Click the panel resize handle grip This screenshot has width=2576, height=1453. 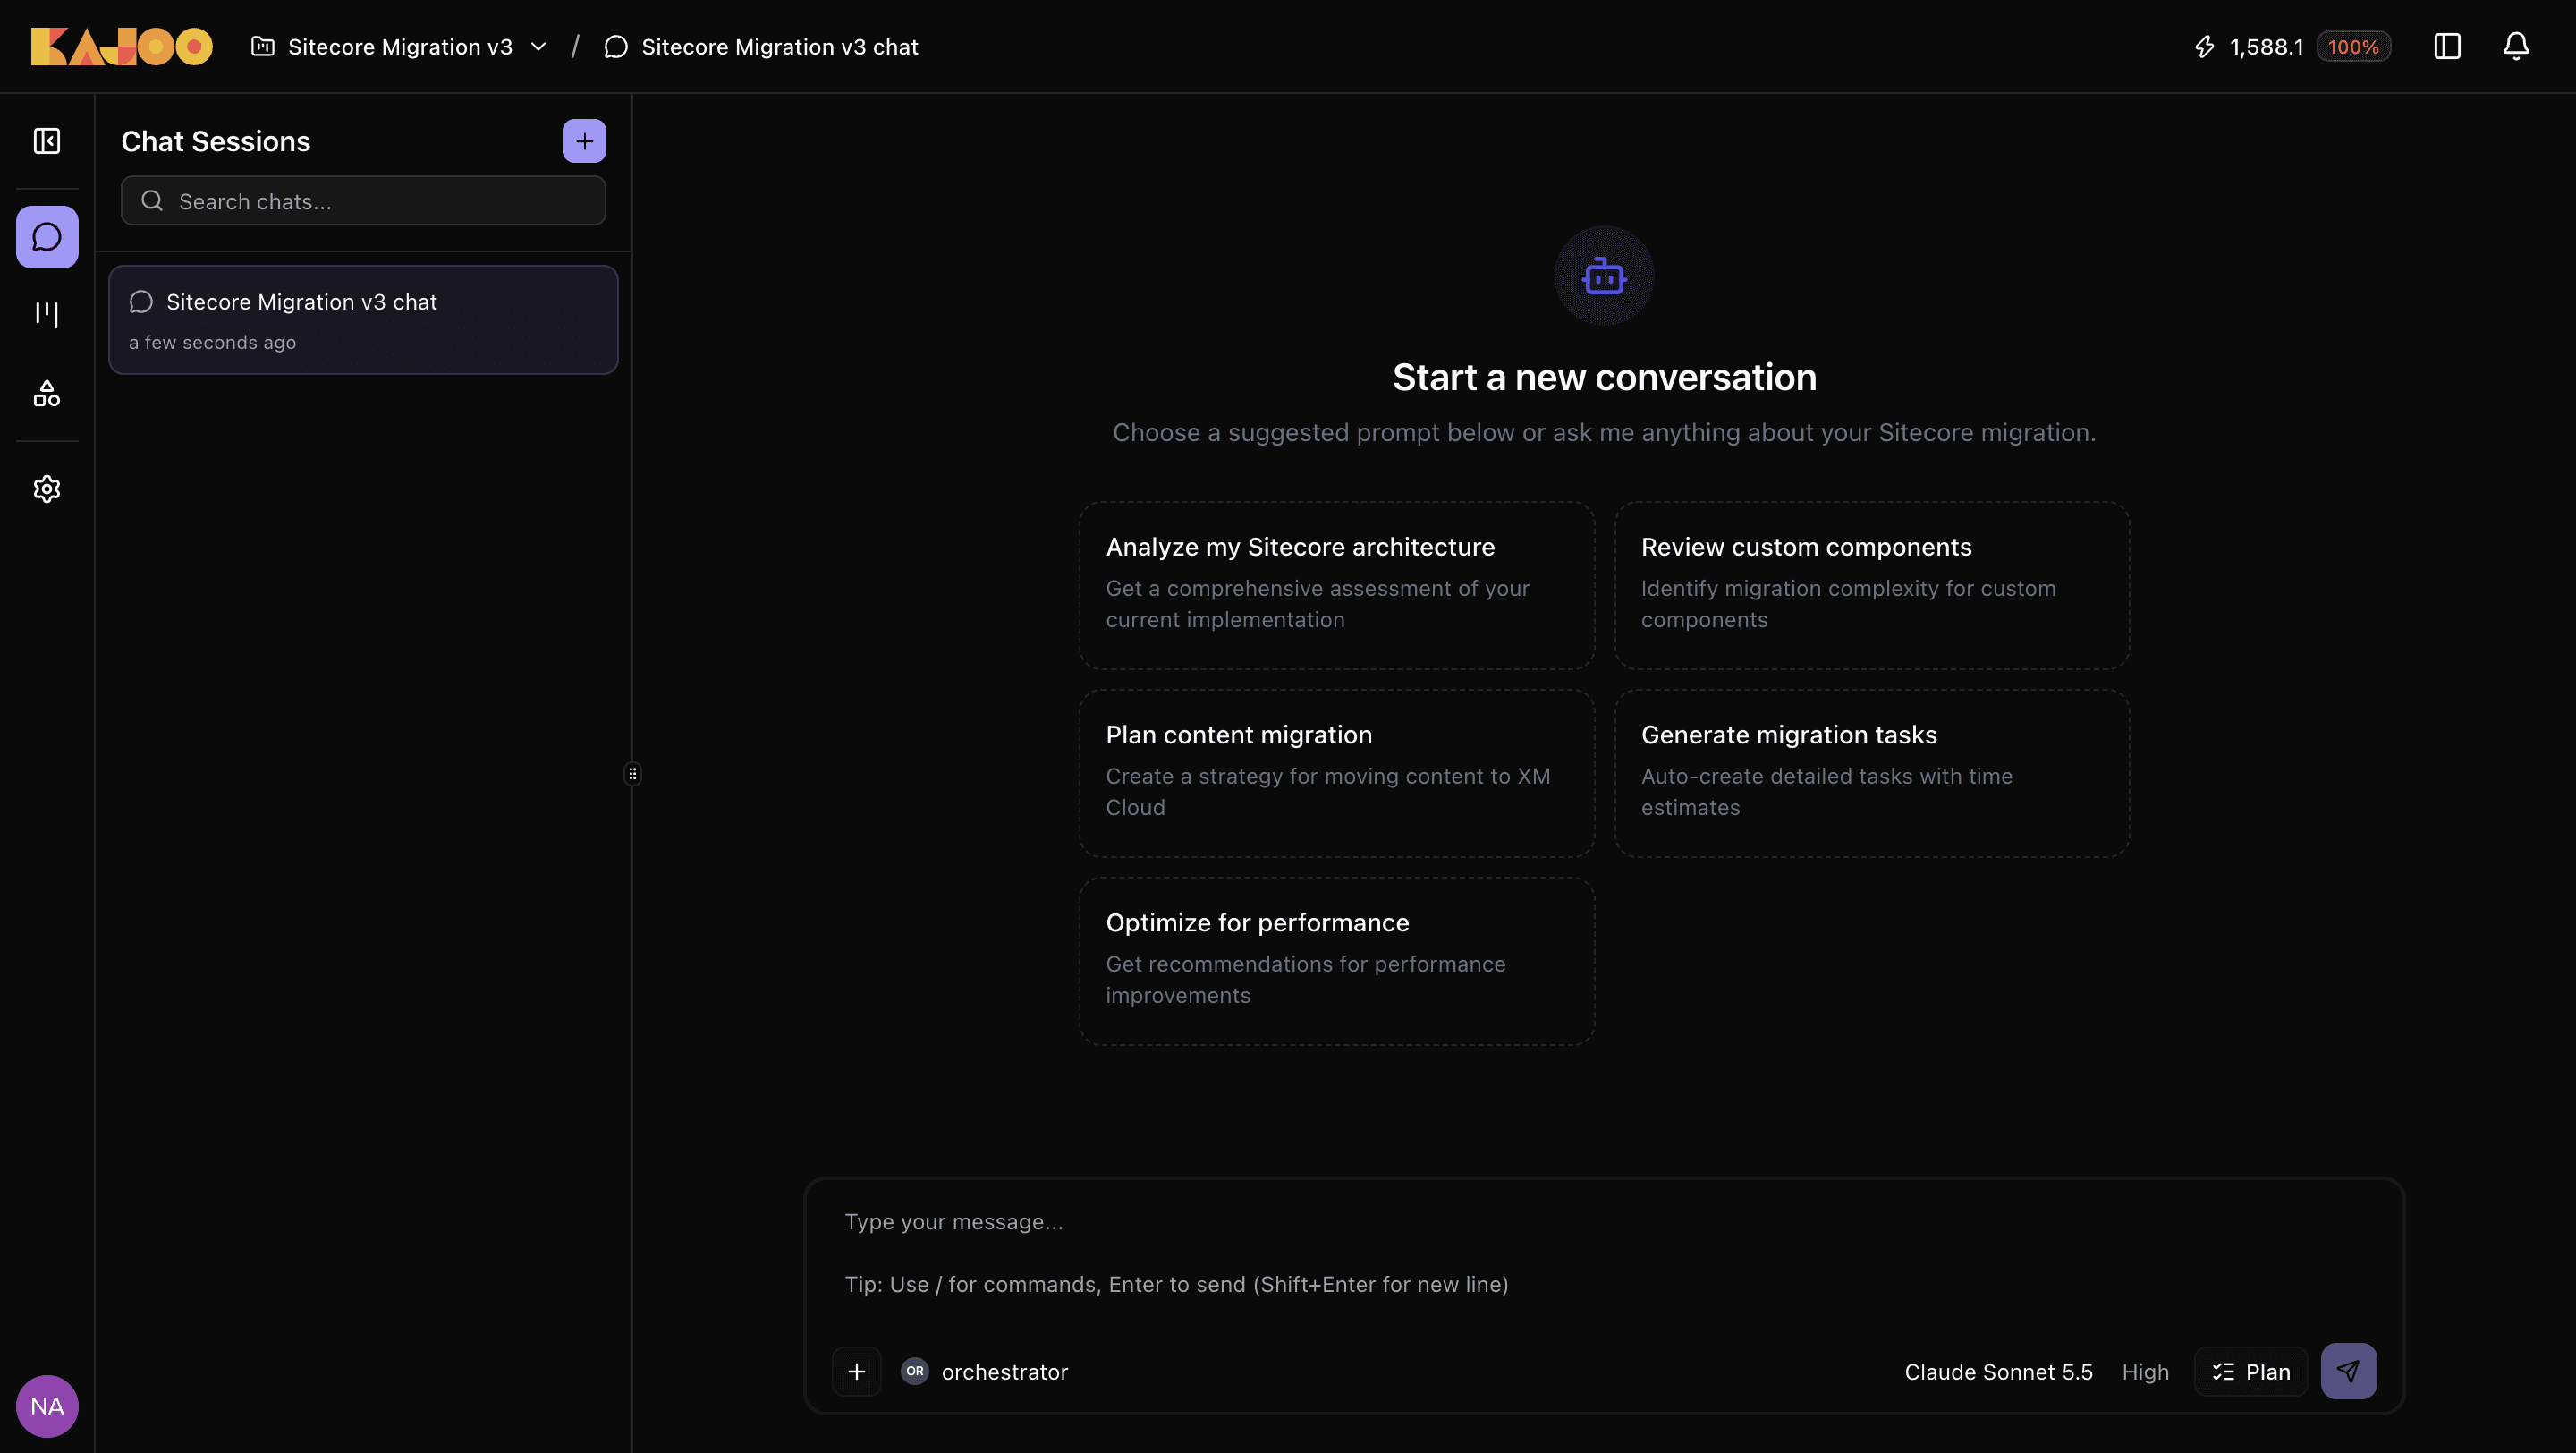632,773
